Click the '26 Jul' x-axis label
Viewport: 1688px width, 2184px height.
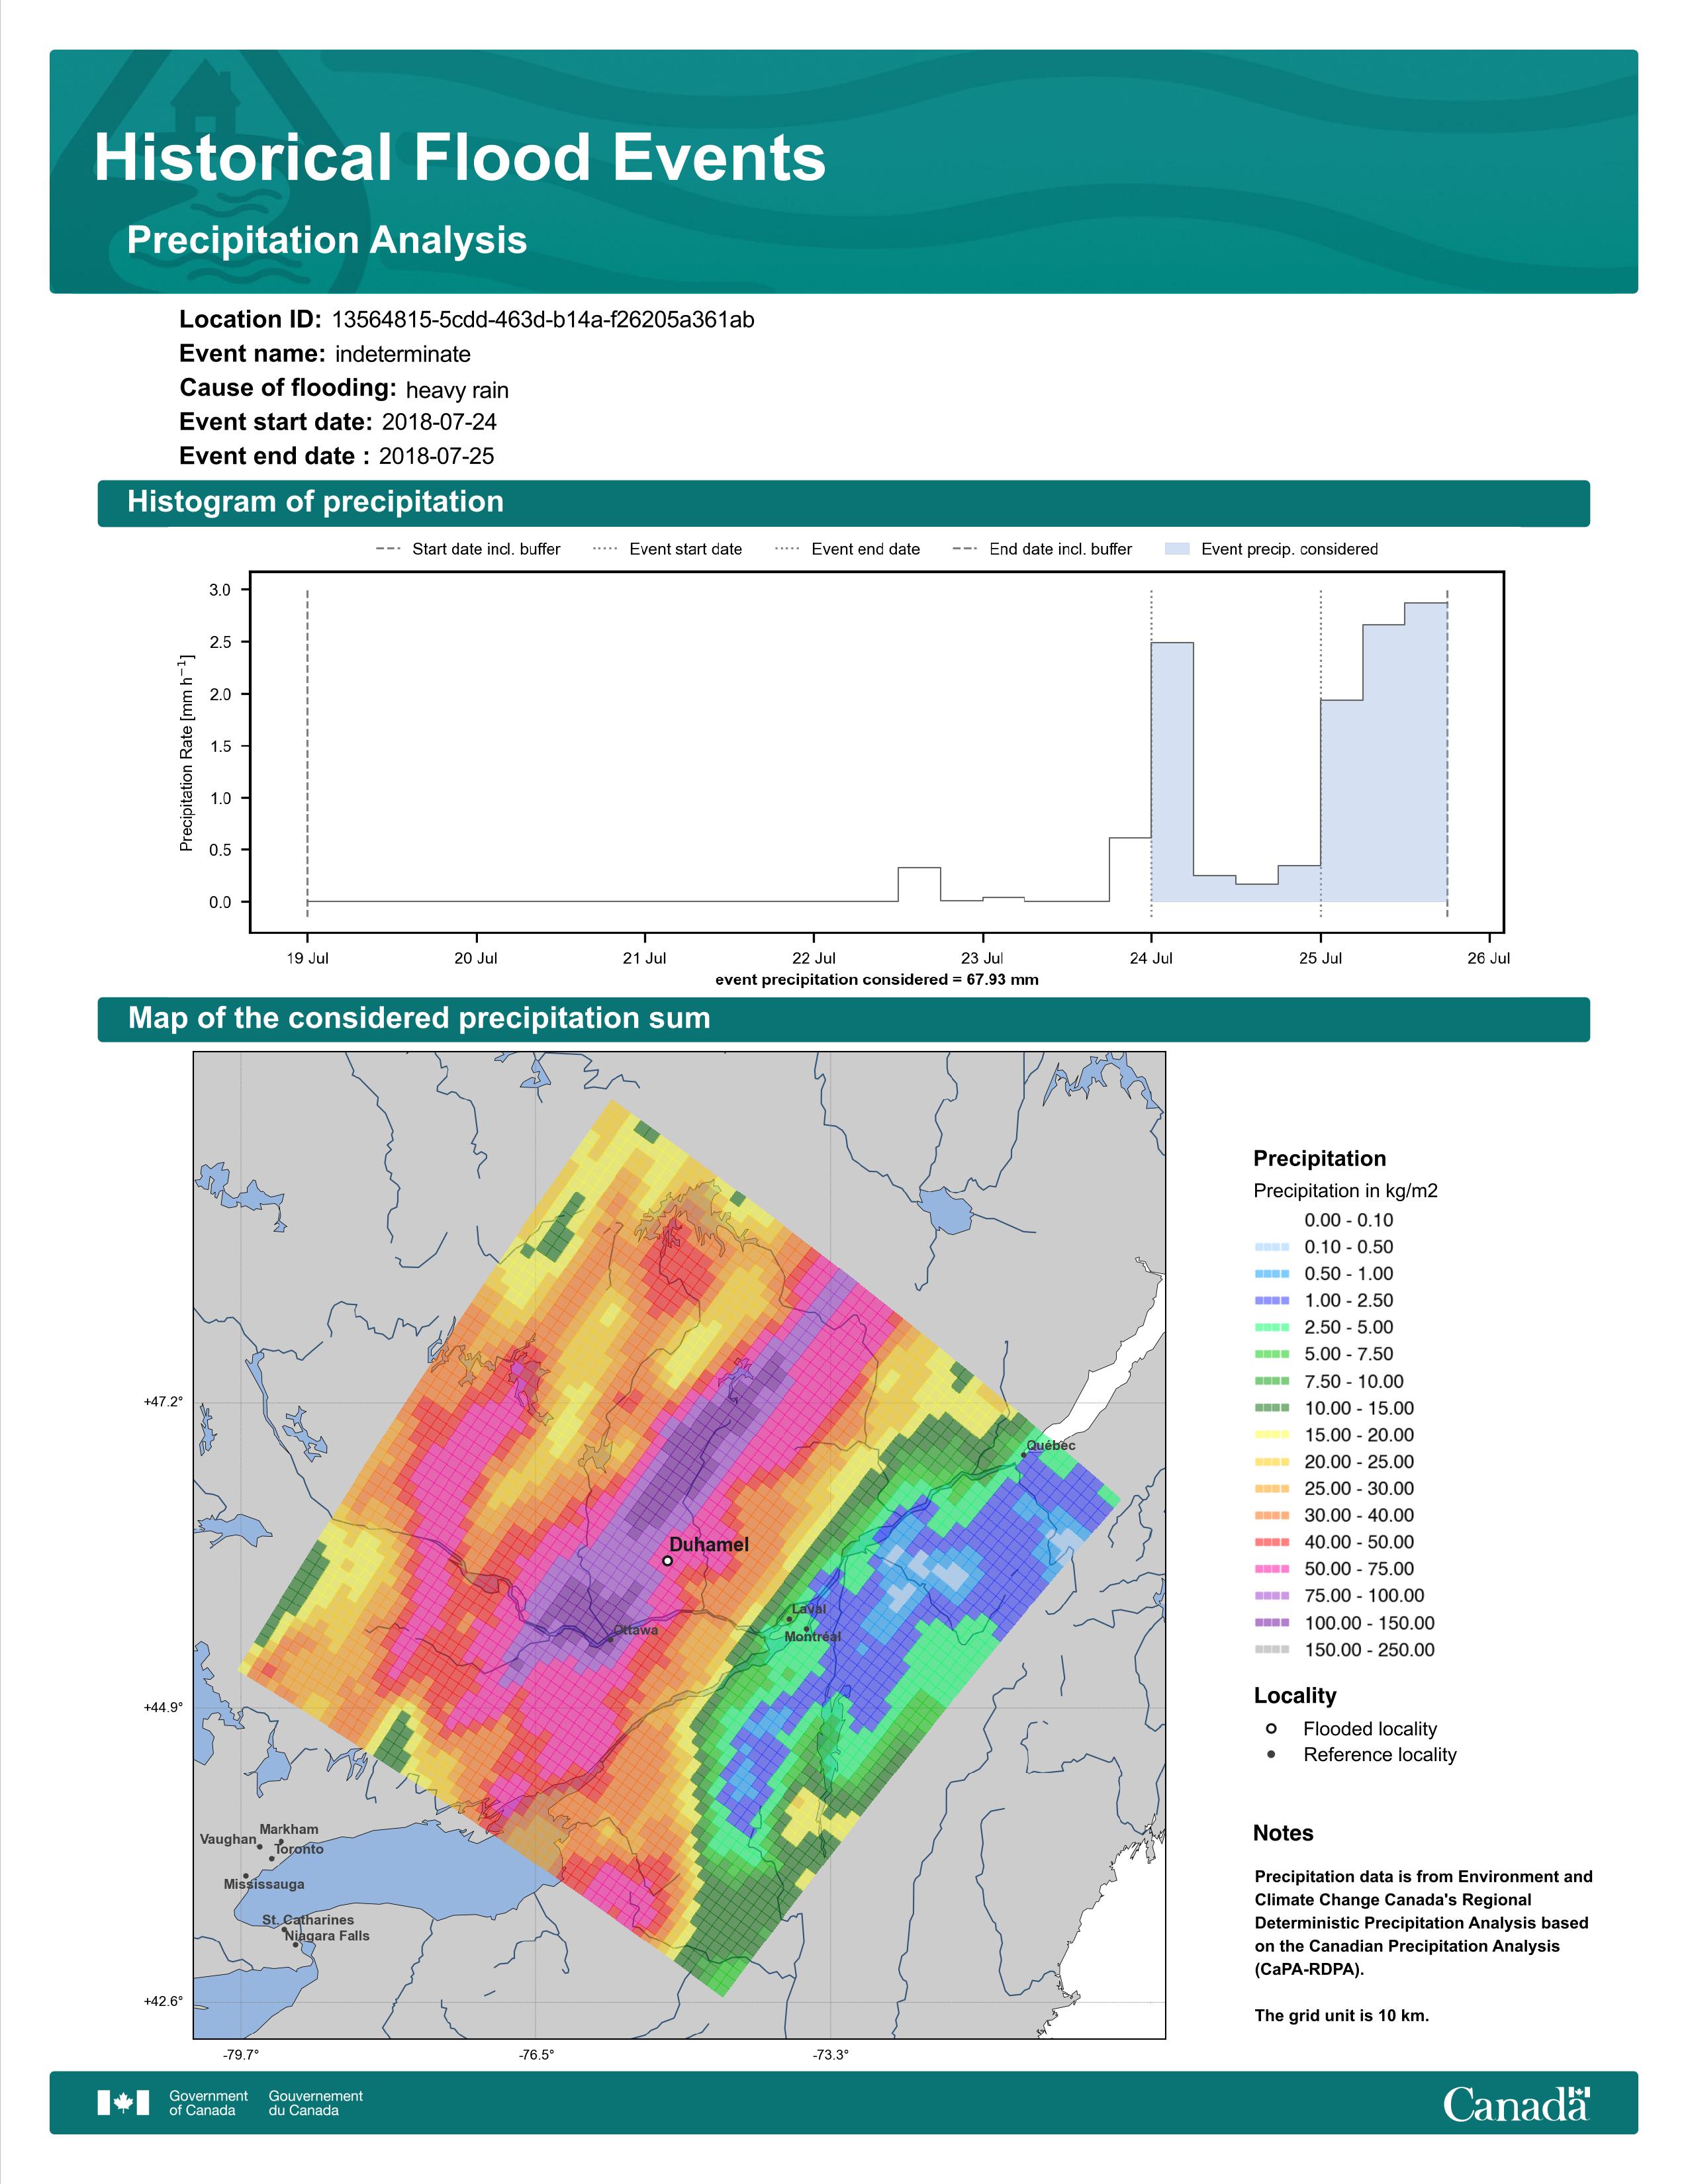pyautogui.click(x=1489, y=958)
